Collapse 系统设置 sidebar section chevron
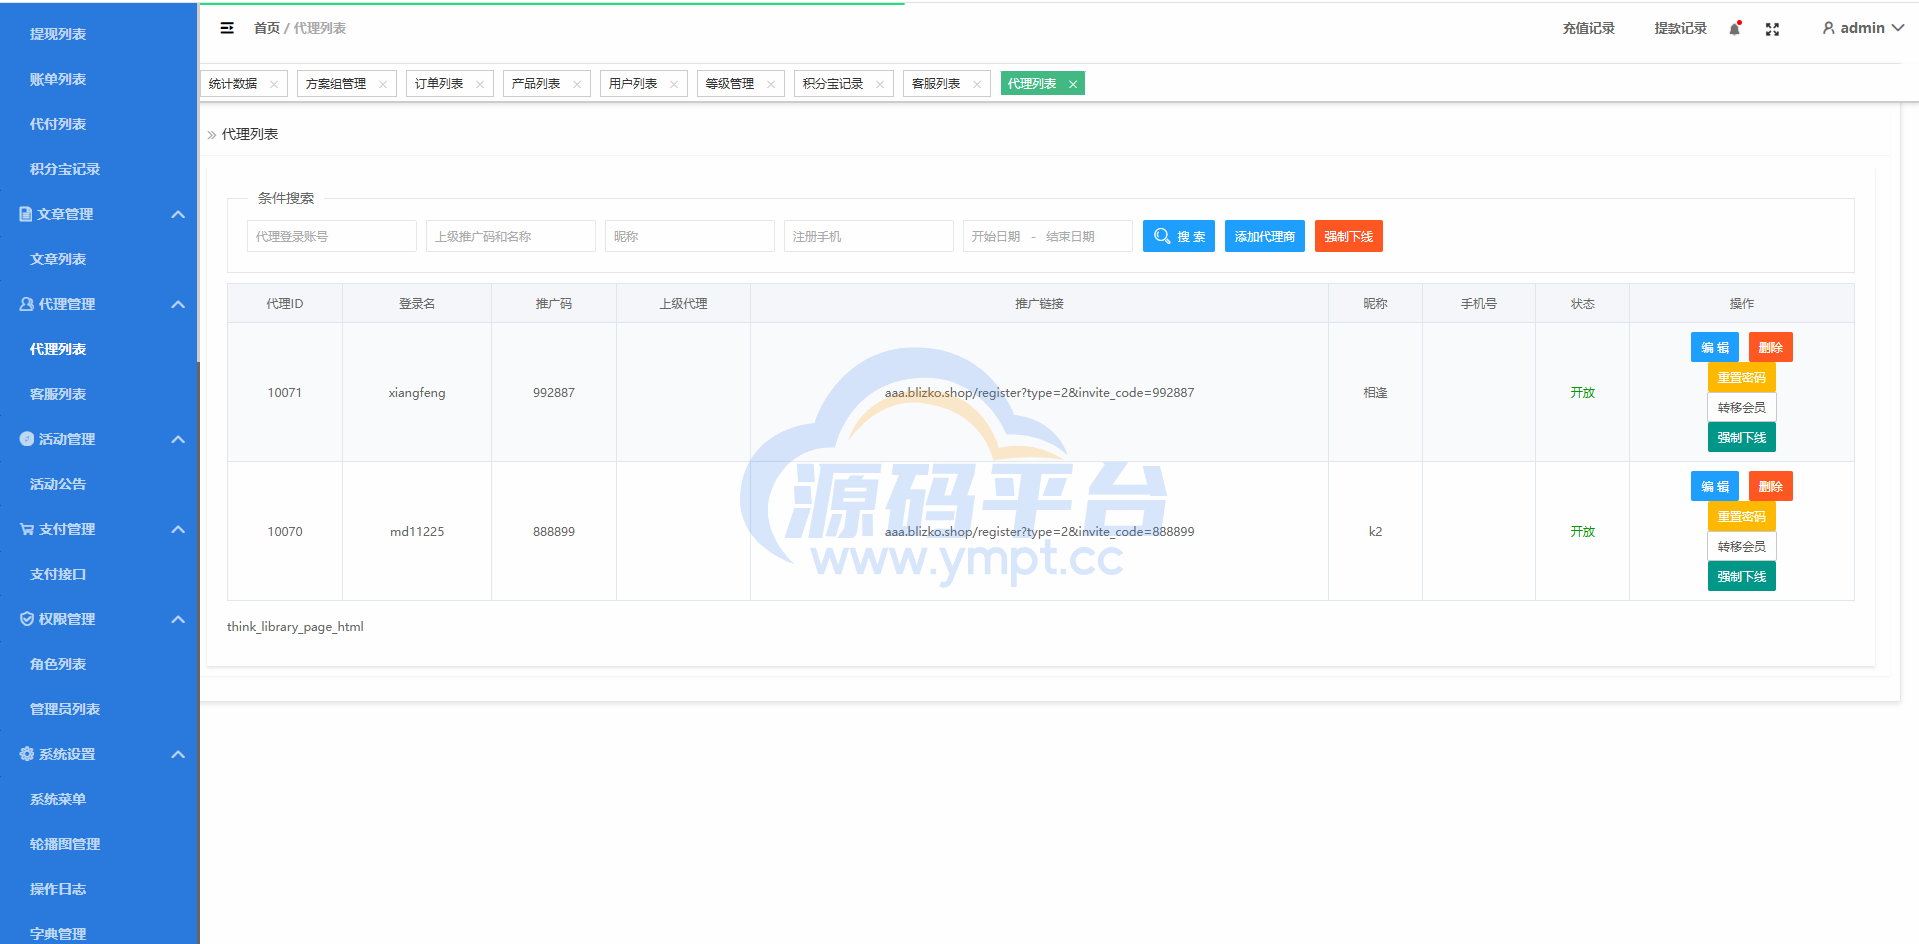 (178, 754)
